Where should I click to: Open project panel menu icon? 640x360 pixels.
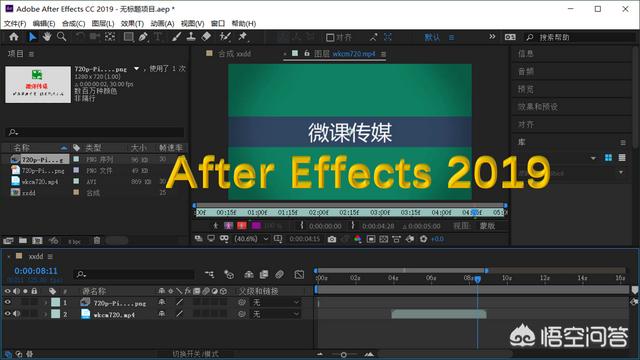31,54
